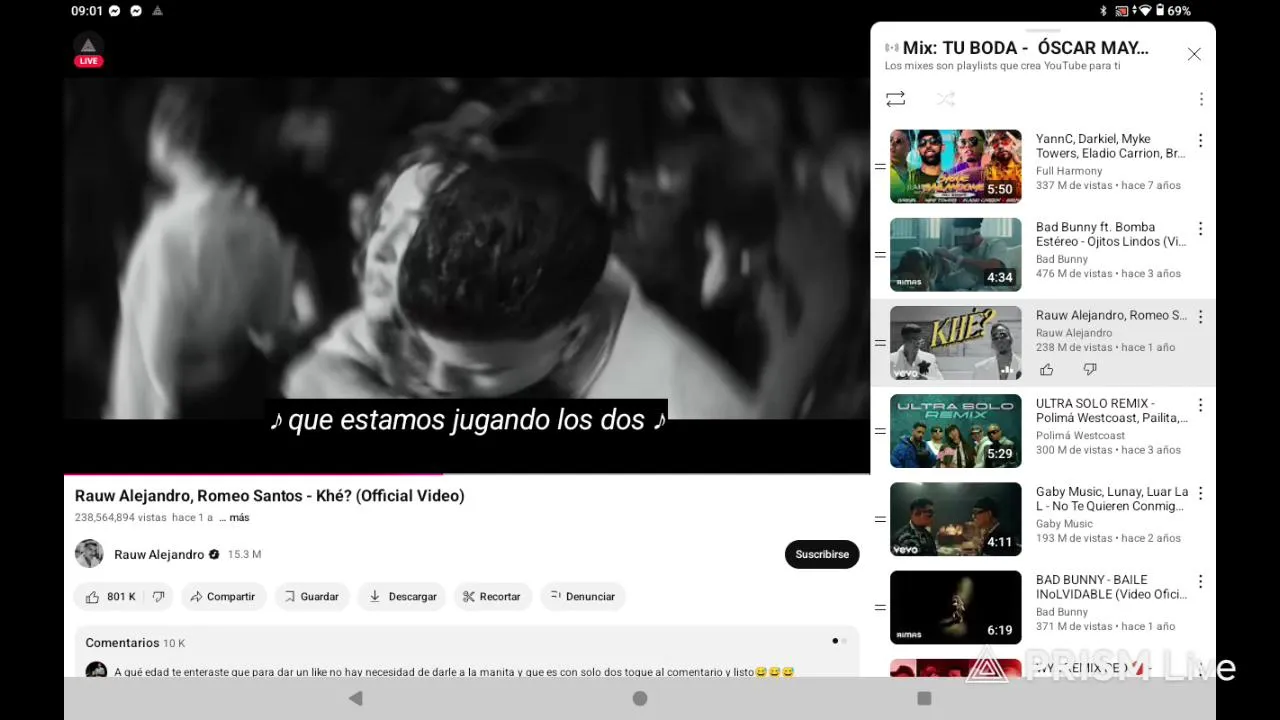Open options for ULTRA SOLO REMIX video

click(1200, 405)
